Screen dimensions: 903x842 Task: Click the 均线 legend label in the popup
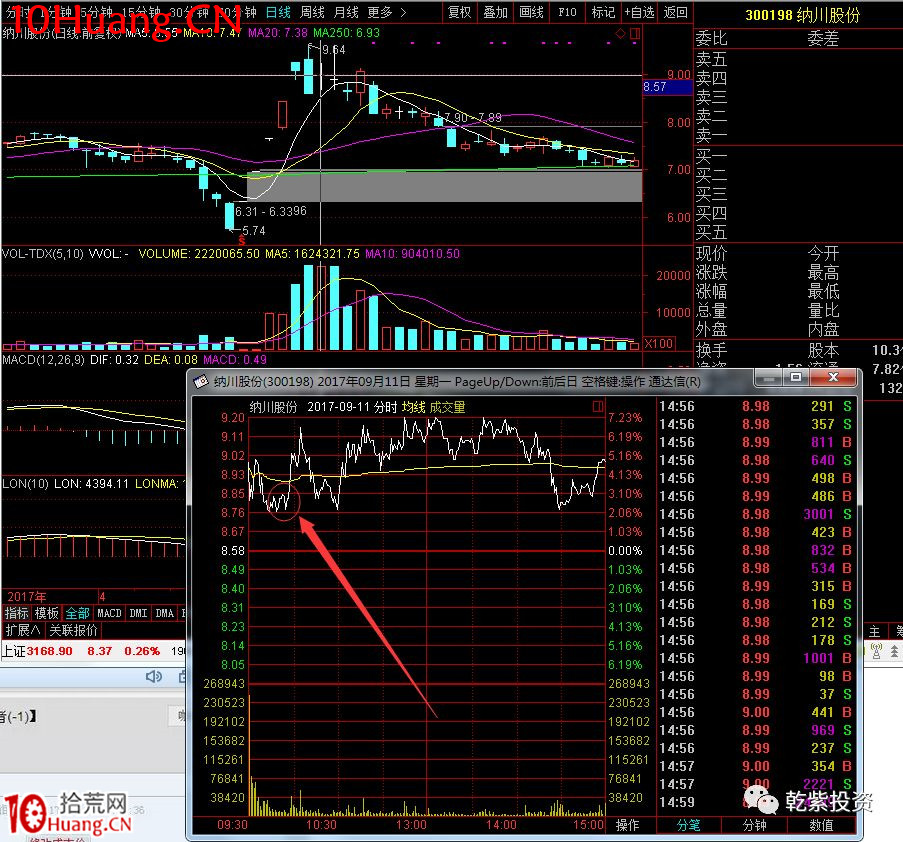(x=413, y=407)
